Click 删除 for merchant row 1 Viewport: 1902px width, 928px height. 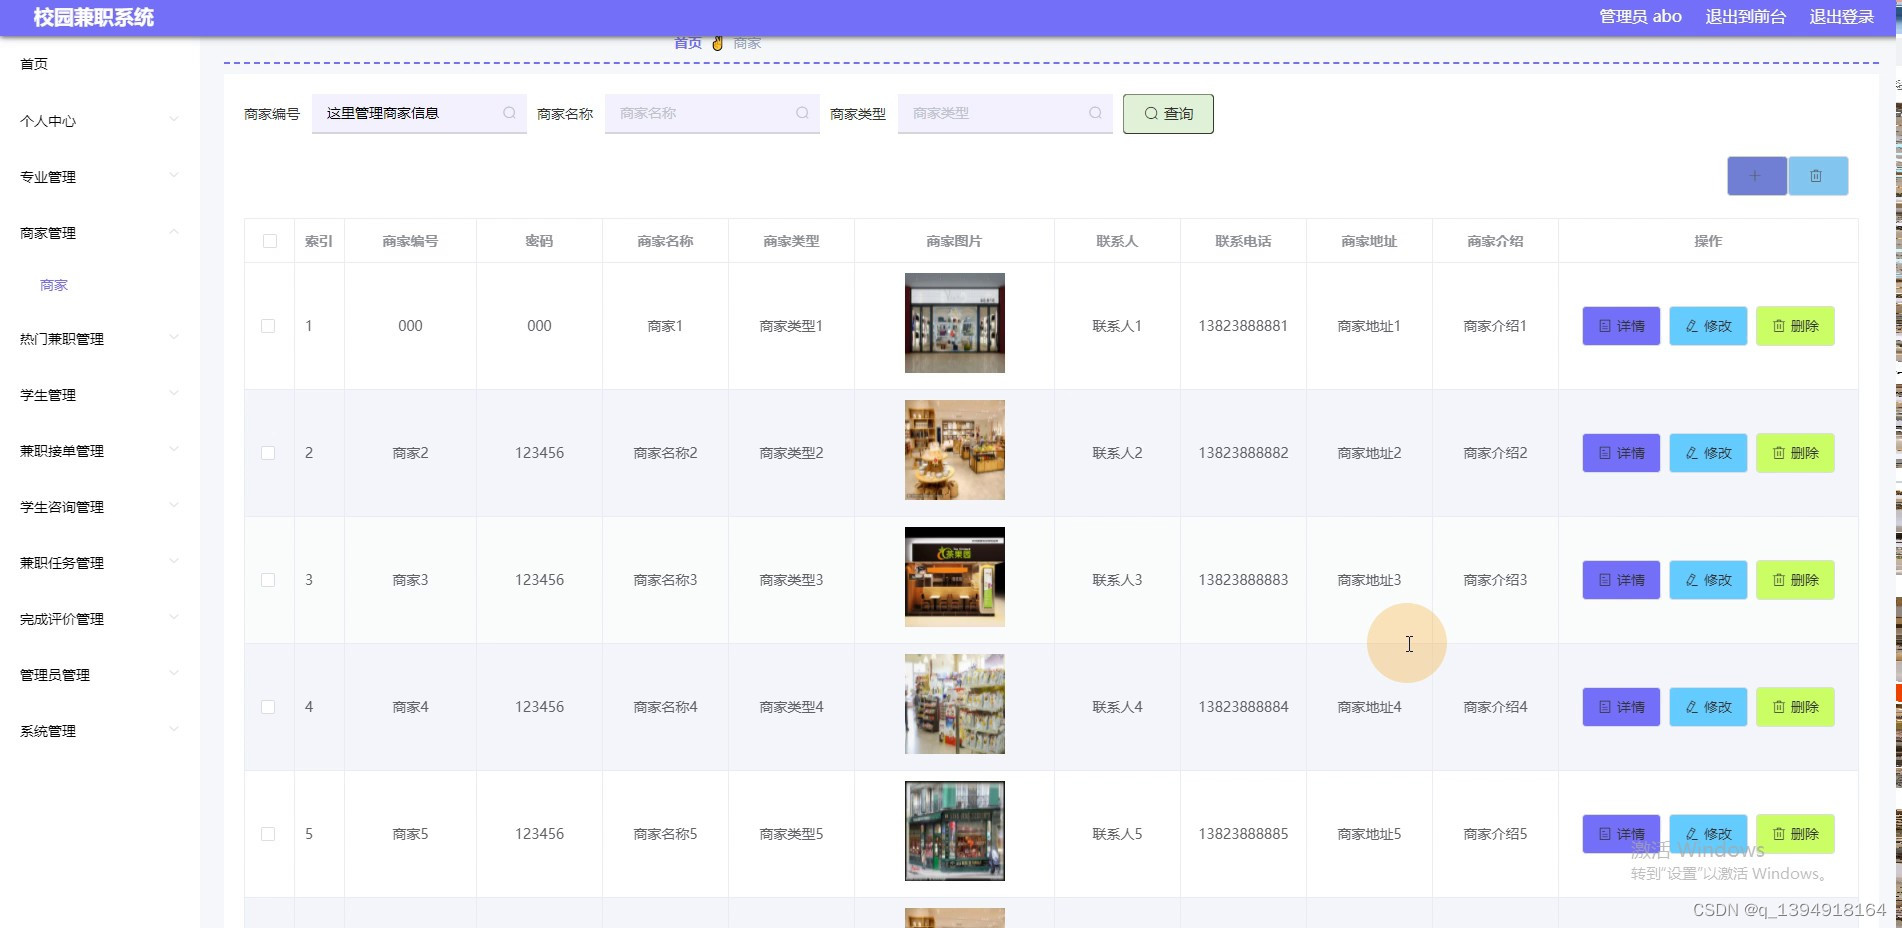click(1795, 326)
